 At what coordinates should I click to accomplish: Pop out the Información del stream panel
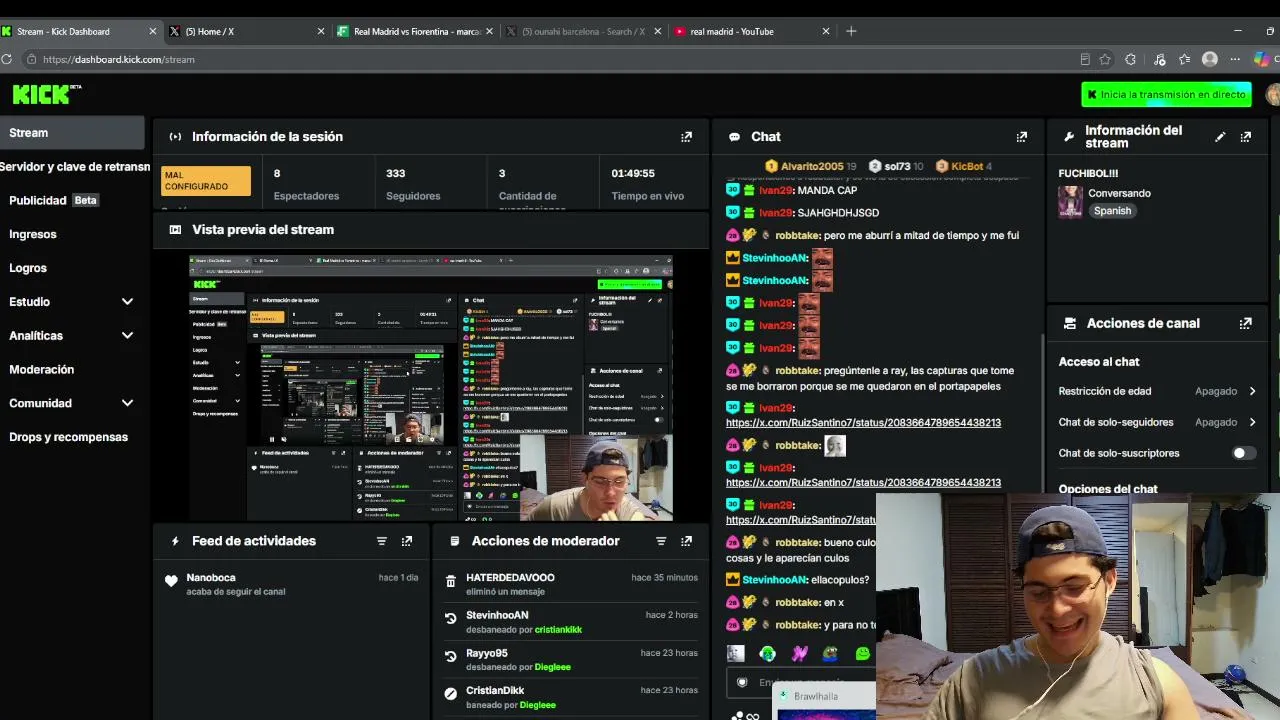(1245, 137)
